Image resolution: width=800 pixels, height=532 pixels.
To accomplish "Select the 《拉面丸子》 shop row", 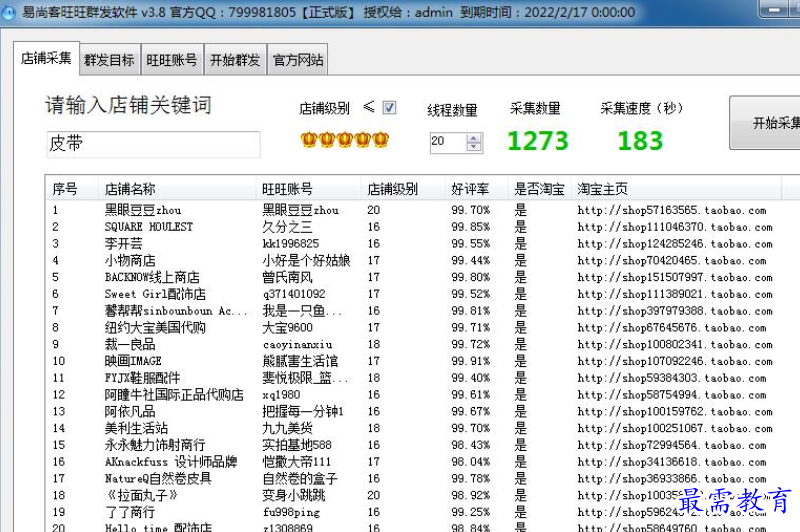I will pyautogui.click(x=141, y=495).
